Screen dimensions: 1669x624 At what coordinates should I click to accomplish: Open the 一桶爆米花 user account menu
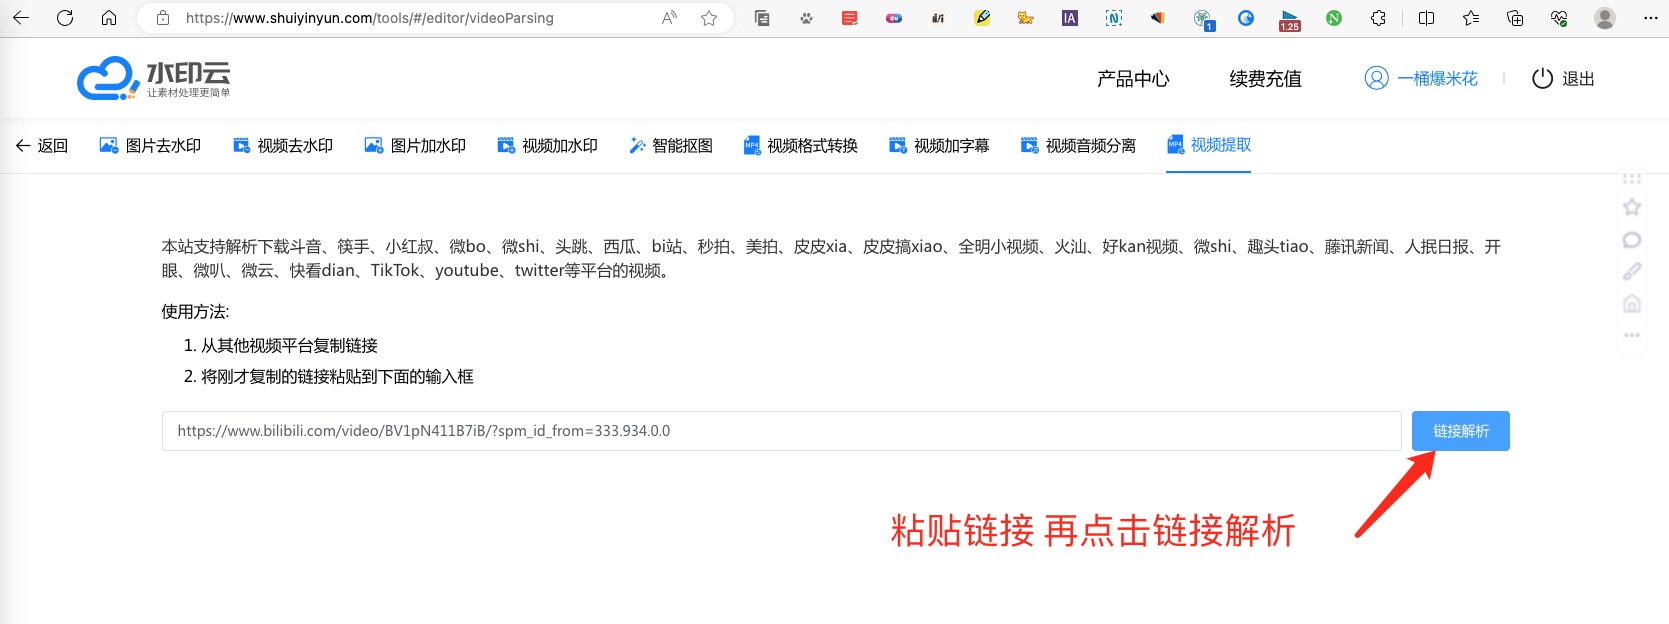pyautogui.click(x=1421, y=79)
